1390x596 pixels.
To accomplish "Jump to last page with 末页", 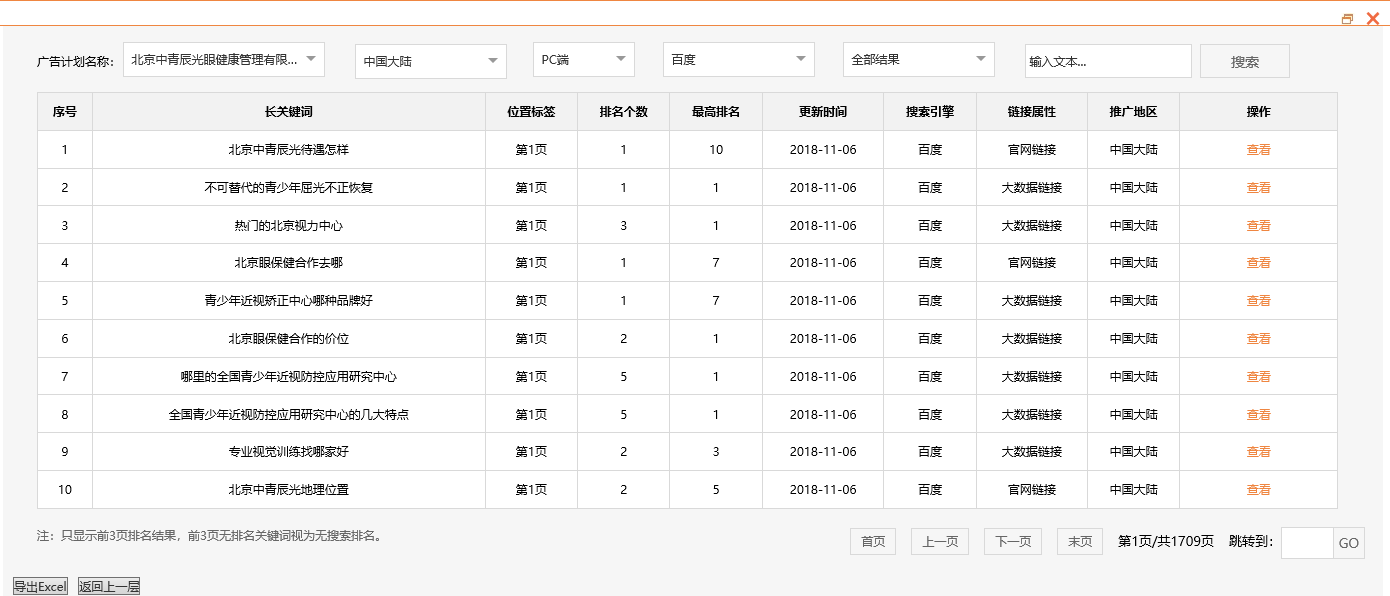I will (x=1078, y=541).
